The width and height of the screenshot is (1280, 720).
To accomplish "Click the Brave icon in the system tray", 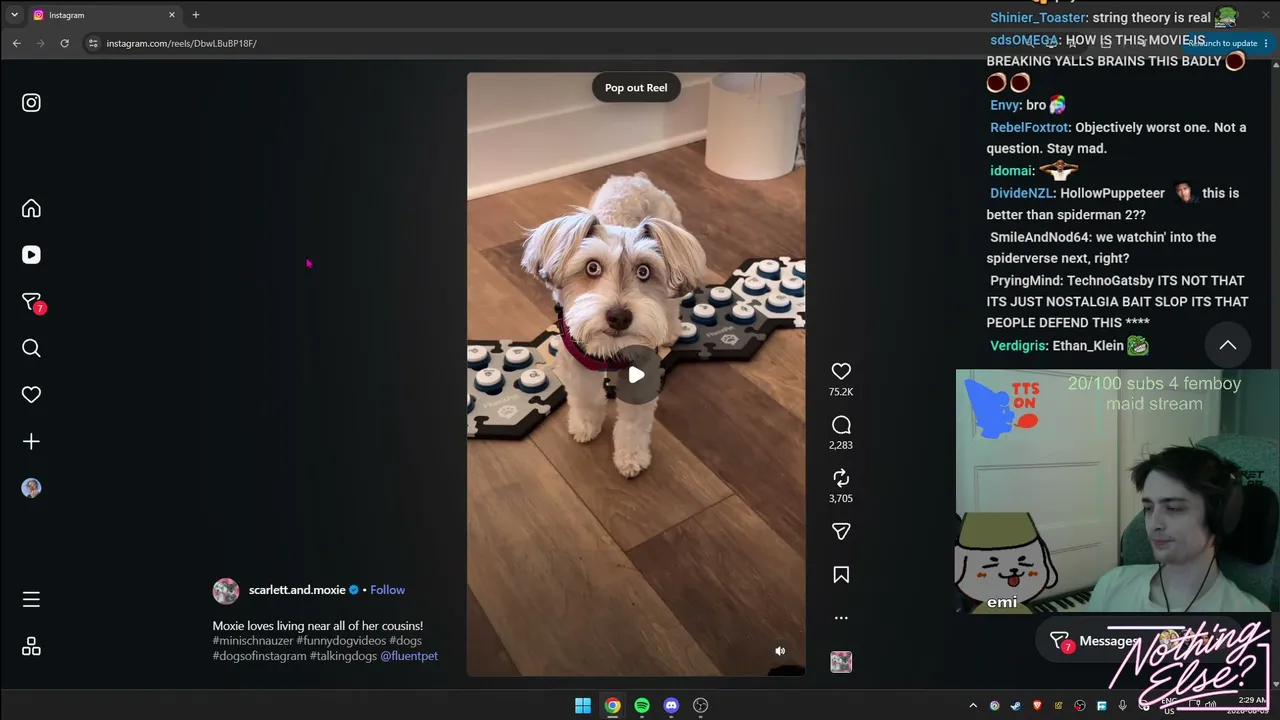I will pos(1037,706).
